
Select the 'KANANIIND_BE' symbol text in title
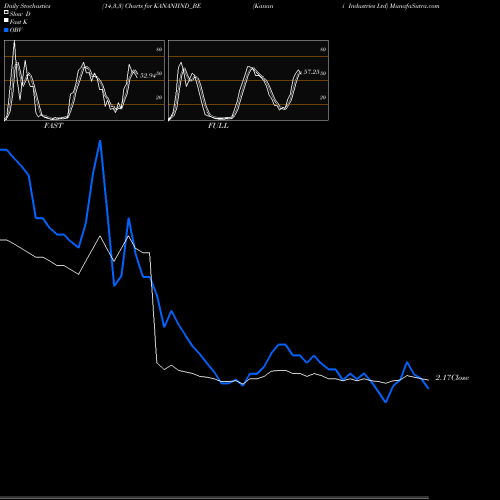[x=177, y=6]
